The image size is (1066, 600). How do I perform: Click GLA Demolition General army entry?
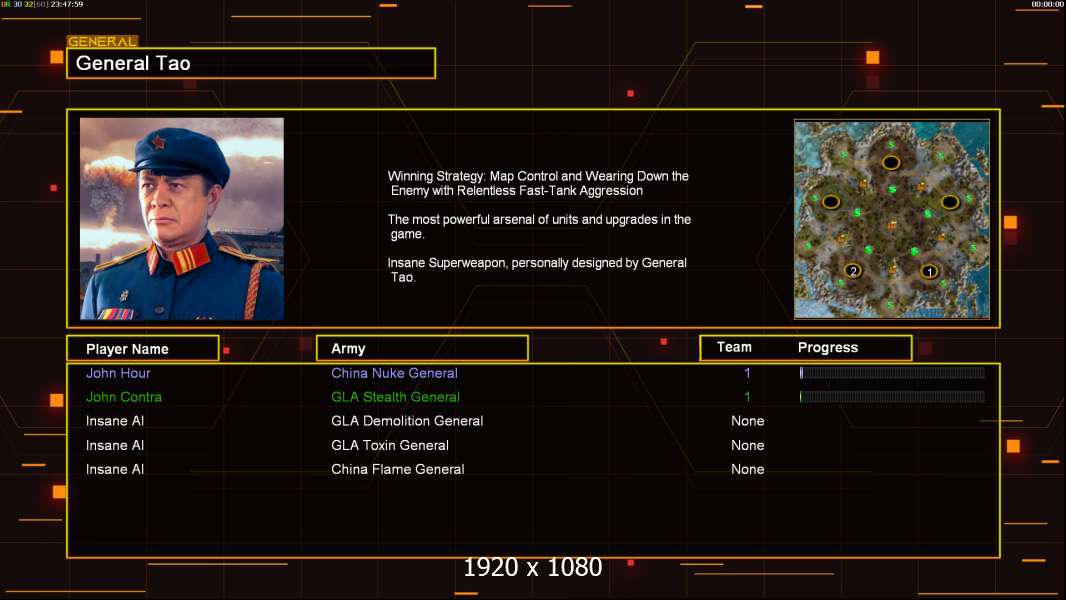[x=407, y=421]
